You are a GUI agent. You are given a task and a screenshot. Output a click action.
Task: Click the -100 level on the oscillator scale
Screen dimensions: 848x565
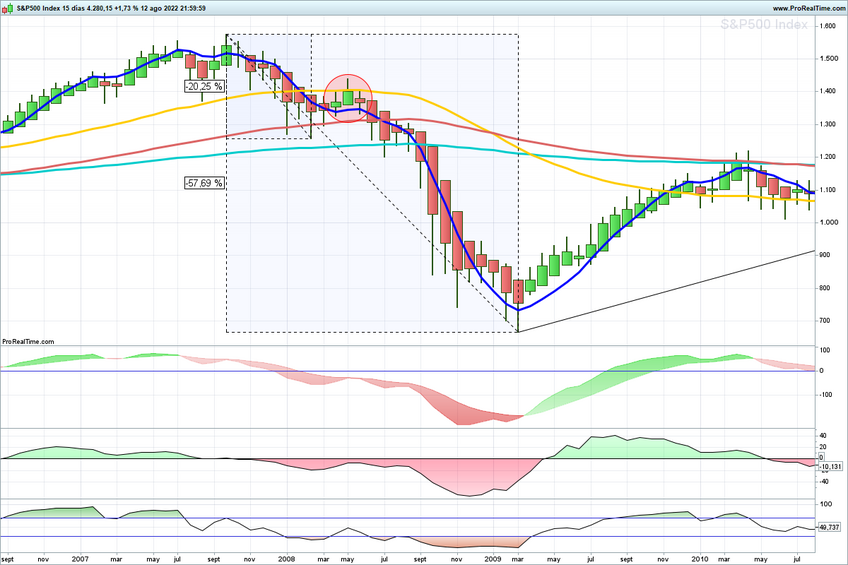pyautogui.click(x=826, y=395)
